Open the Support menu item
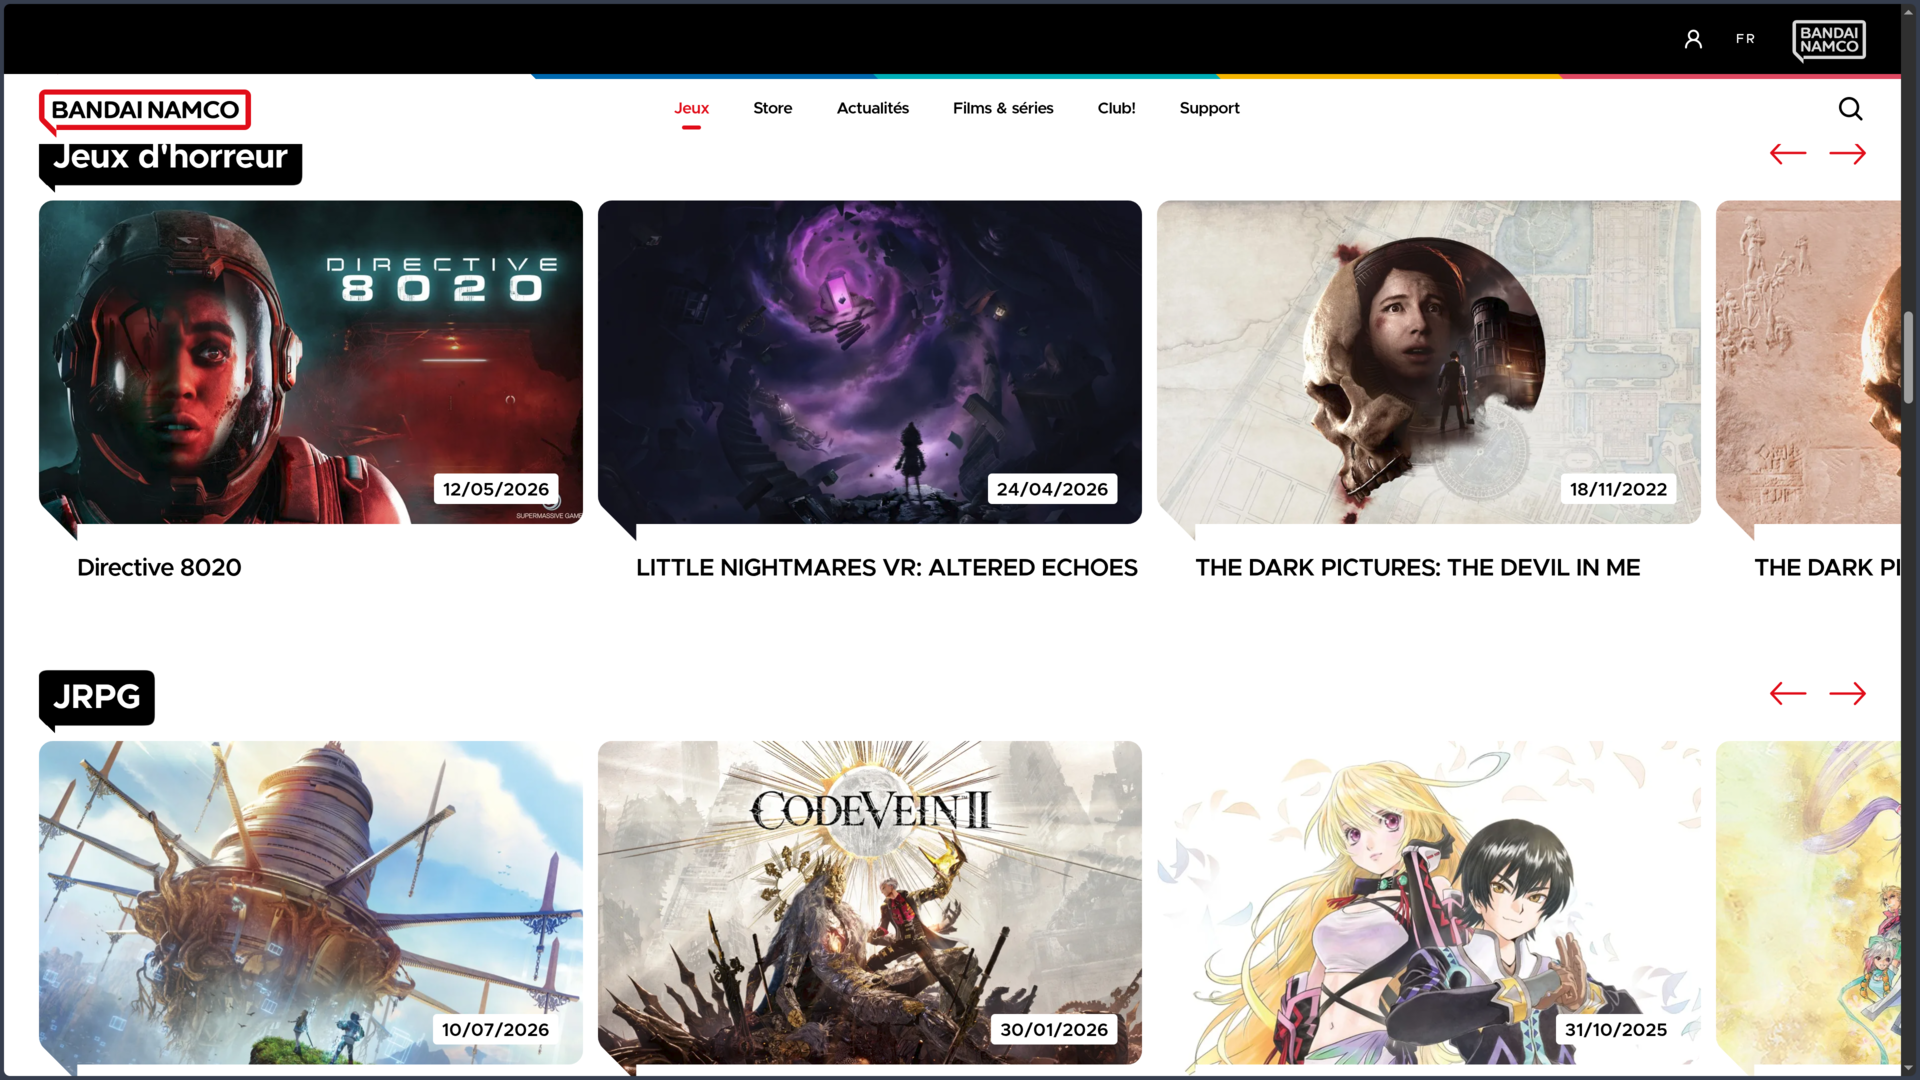1920x1080 pixels. pyautogui.click(x=1209, y=108)
